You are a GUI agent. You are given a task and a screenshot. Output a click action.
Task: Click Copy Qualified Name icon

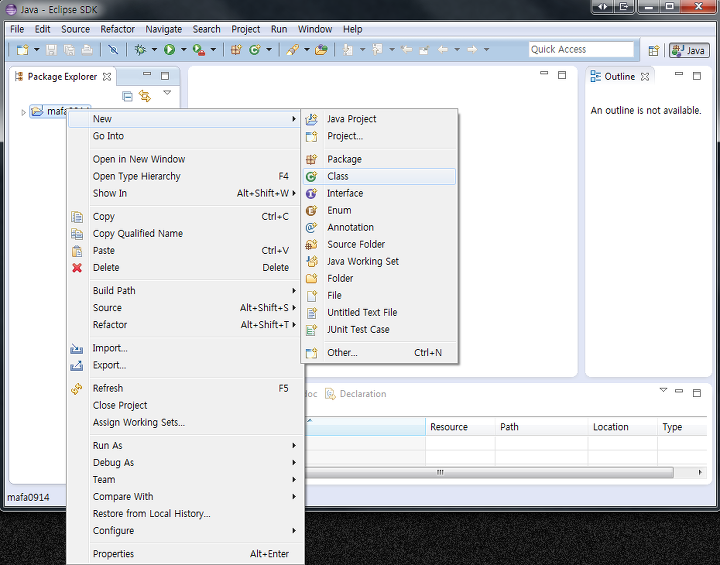tap(77, 234)
